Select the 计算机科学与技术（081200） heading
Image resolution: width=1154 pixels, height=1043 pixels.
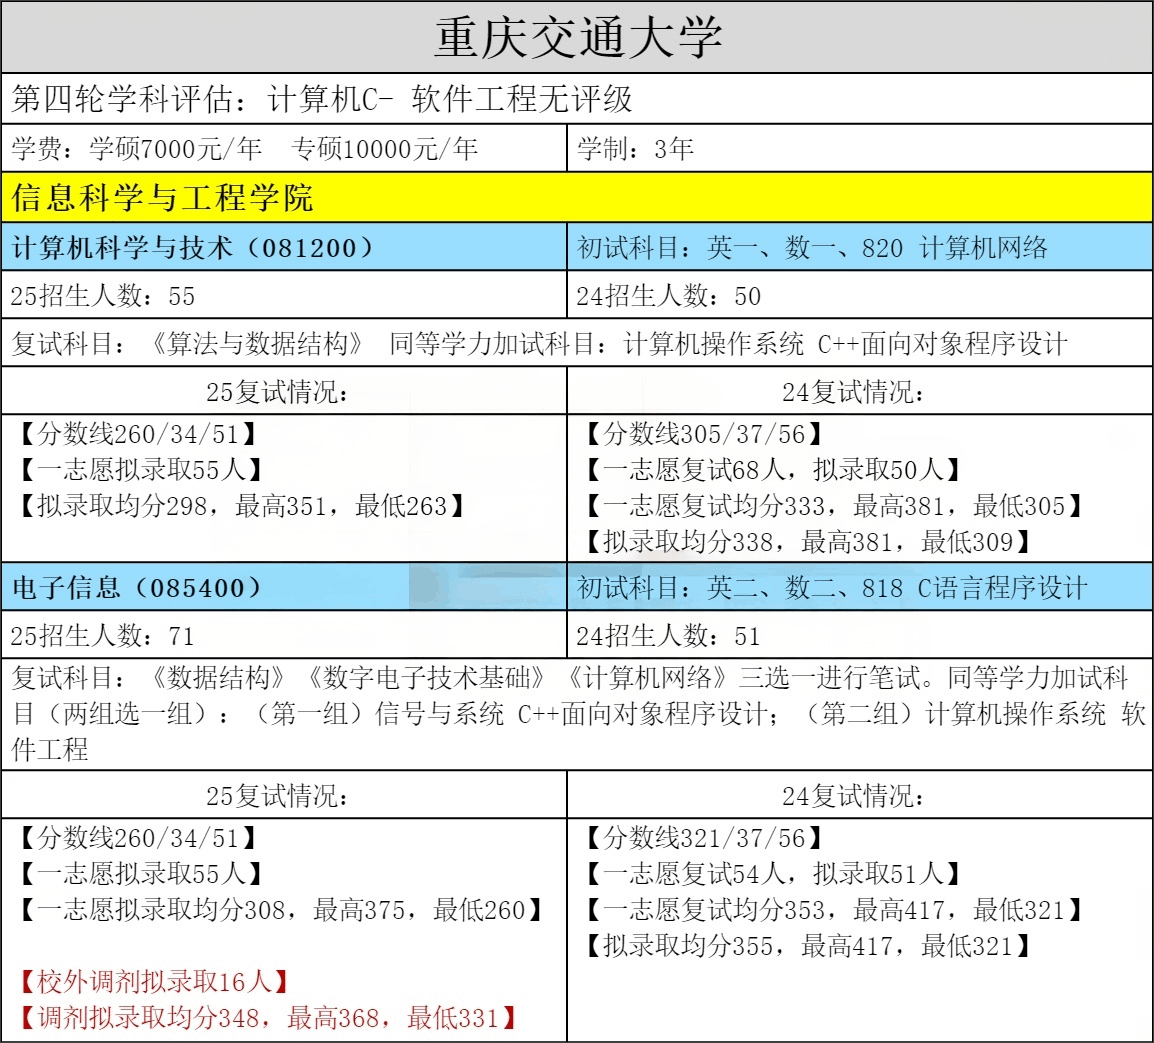pos(193,247)
